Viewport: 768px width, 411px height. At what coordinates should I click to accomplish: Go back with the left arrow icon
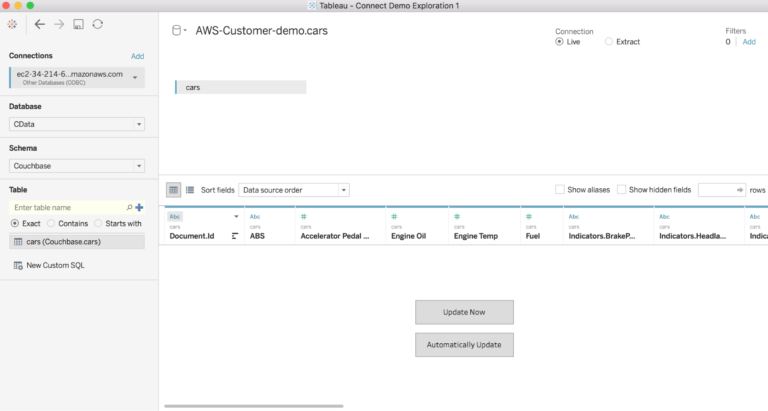tap(40, 24)
